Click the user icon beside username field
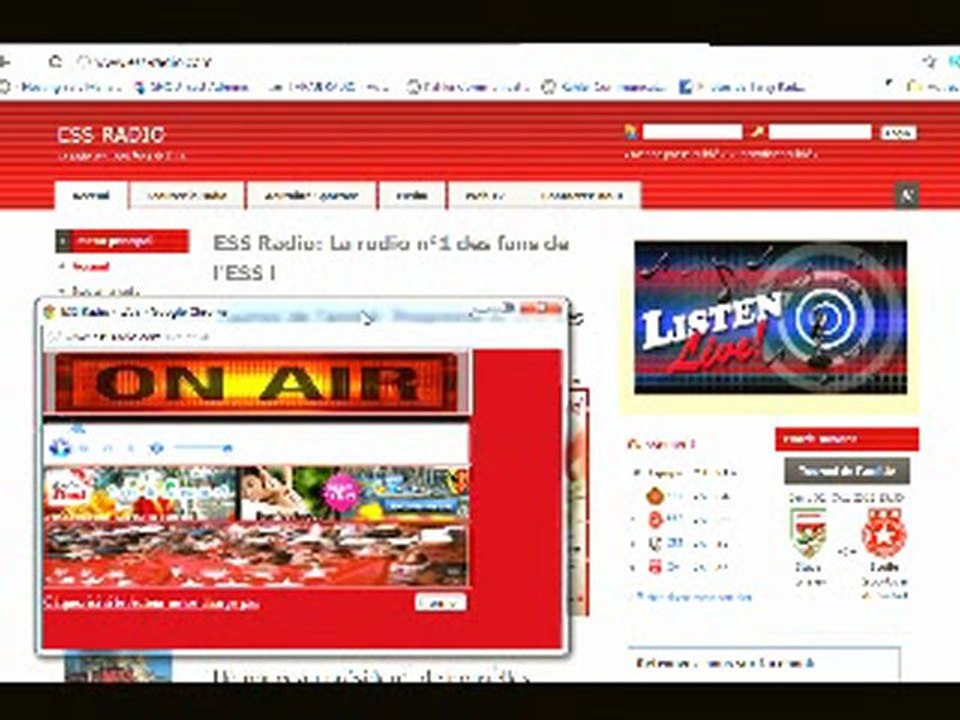This screenshot has width=960, height=720. pyautogui.click(x=631, y=132)
